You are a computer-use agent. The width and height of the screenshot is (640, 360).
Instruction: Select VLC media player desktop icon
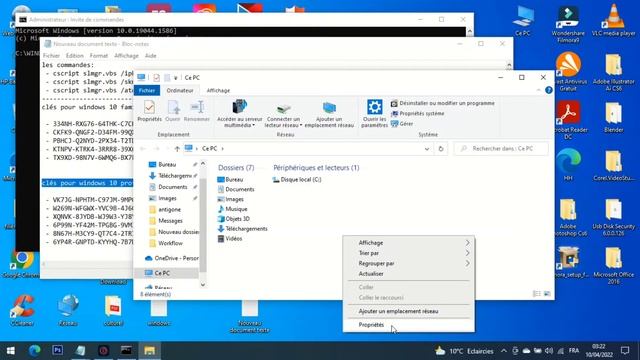[x=613, y=20]
